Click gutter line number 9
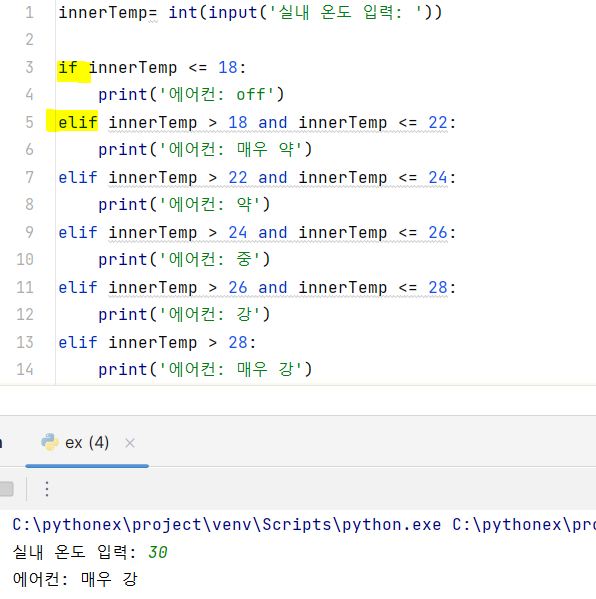The image size is (596, 599). click(29, 232)
